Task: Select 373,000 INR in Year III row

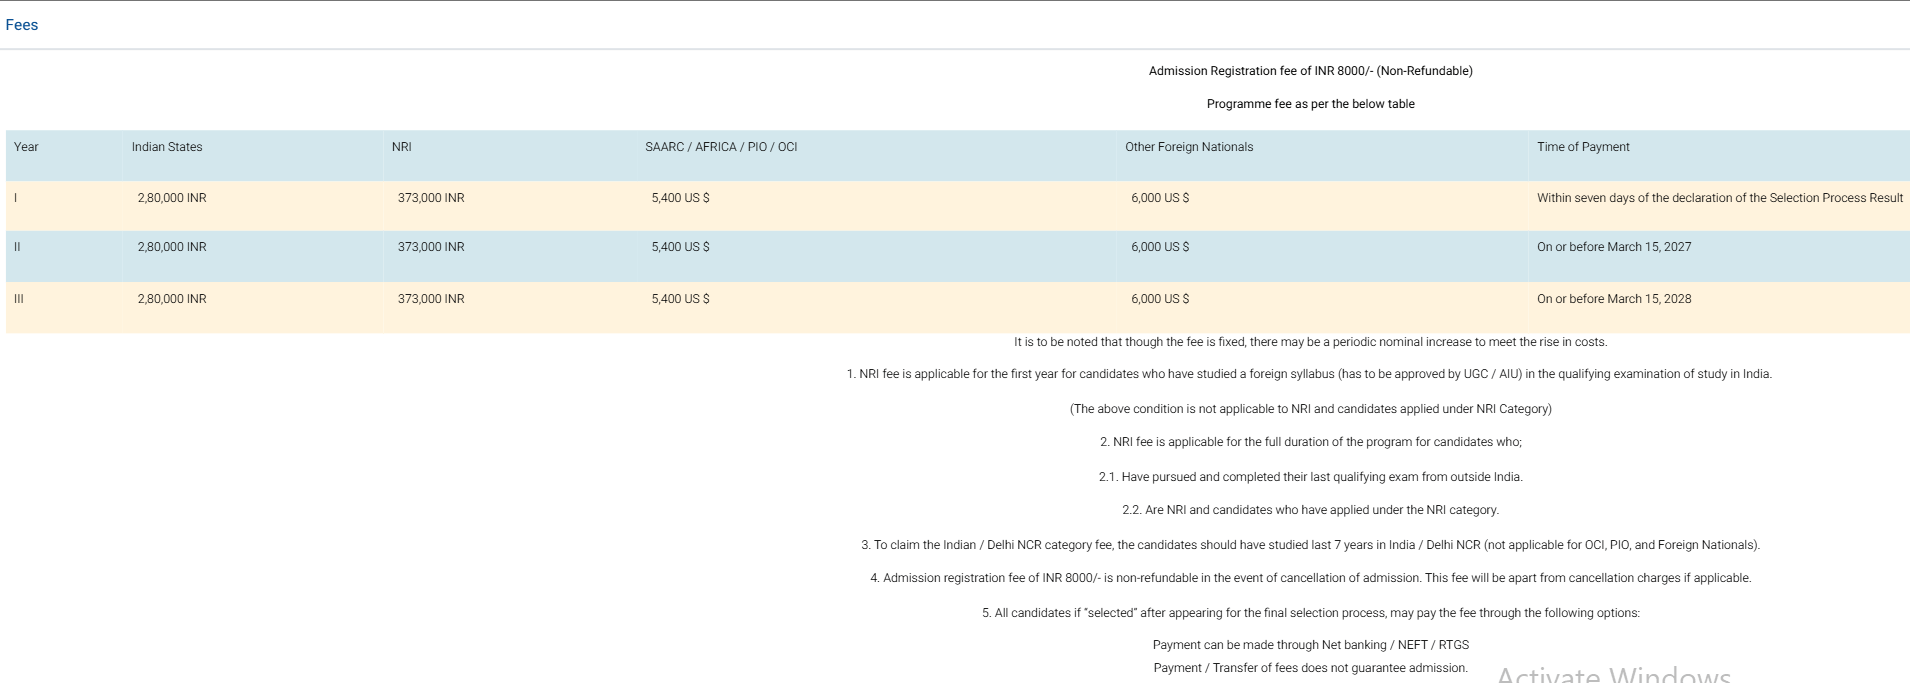Action: [431, 299]
